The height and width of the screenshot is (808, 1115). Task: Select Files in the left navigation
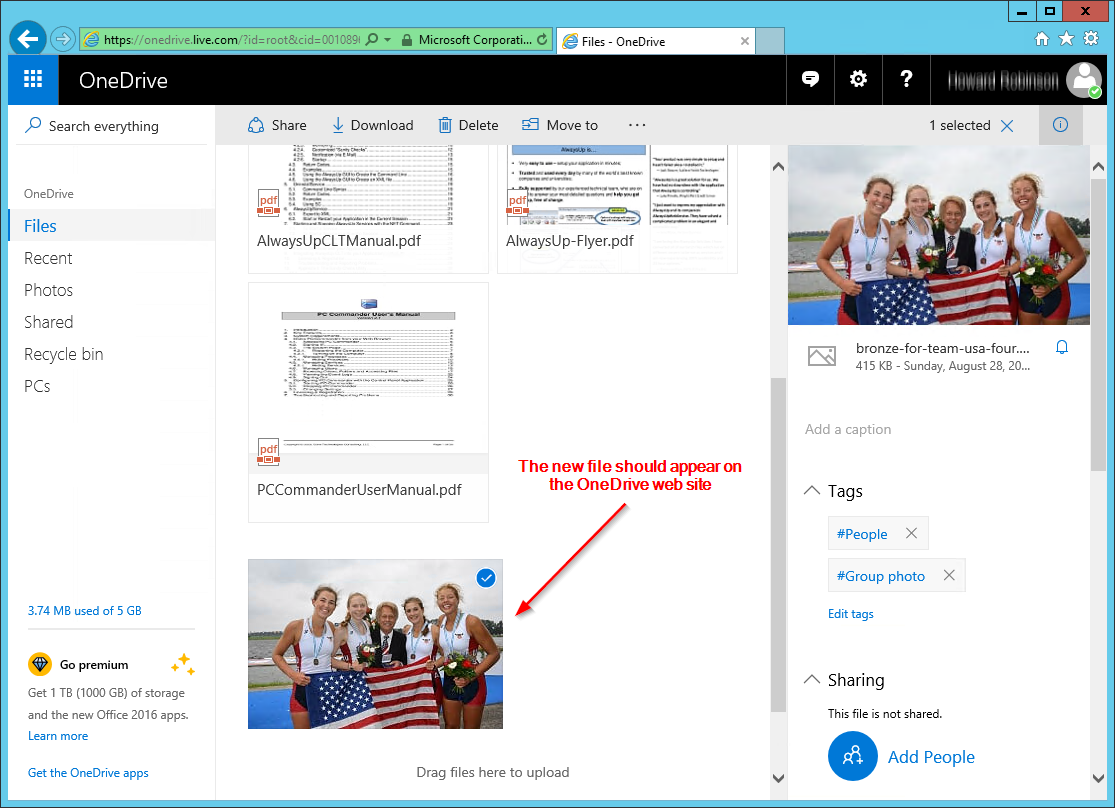coord(112,225)
